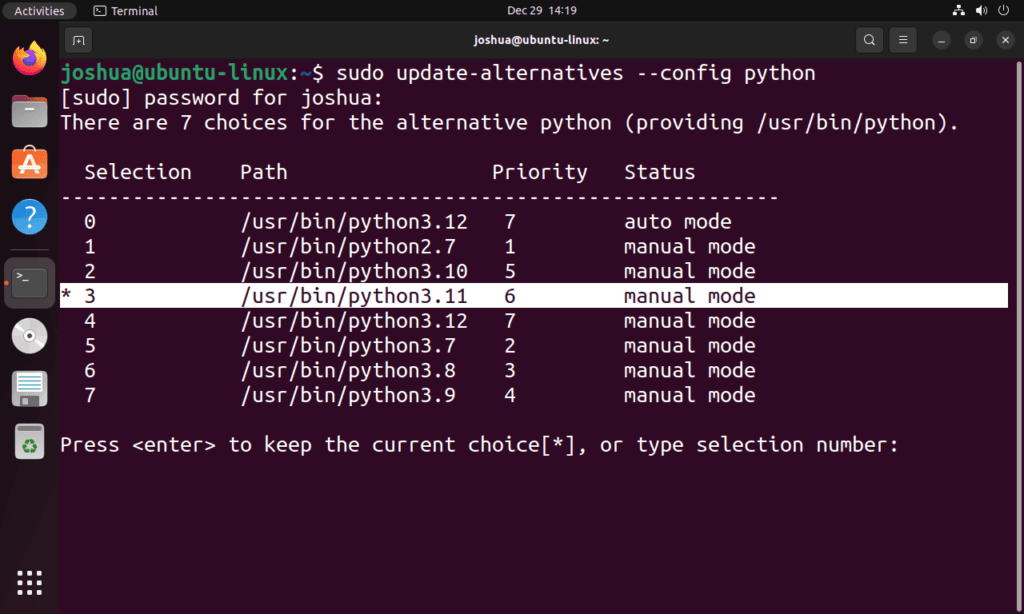Select the highlighted python3.11 row
This screenshot has height=614, width=1024.
click(x=400, y=296)
